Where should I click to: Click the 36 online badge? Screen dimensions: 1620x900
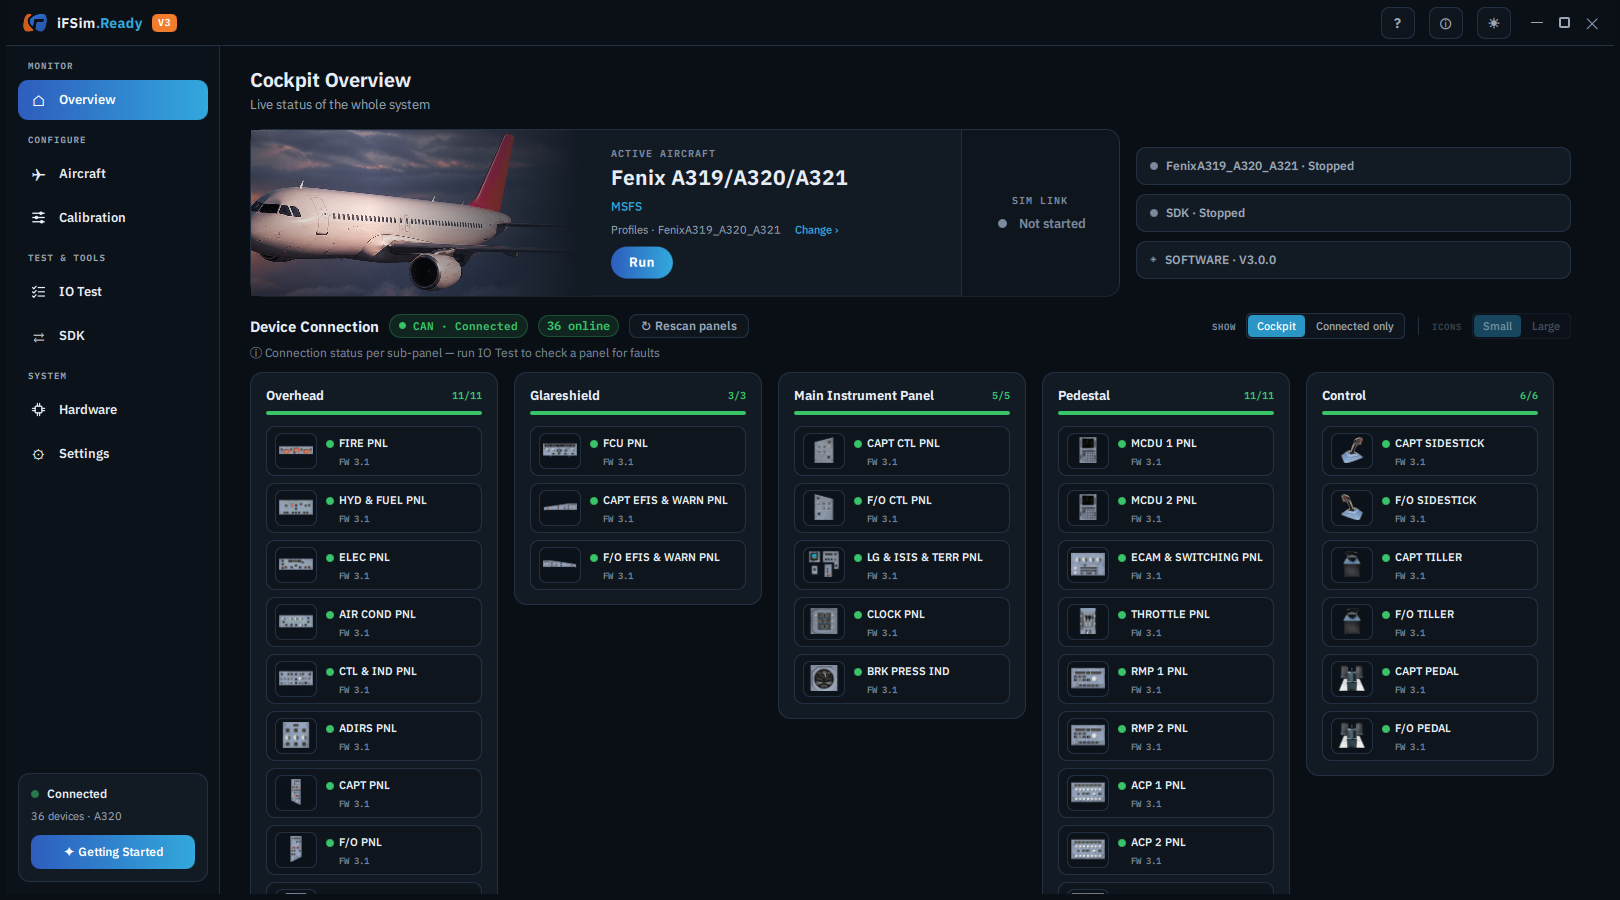click(x=578, y=326)
